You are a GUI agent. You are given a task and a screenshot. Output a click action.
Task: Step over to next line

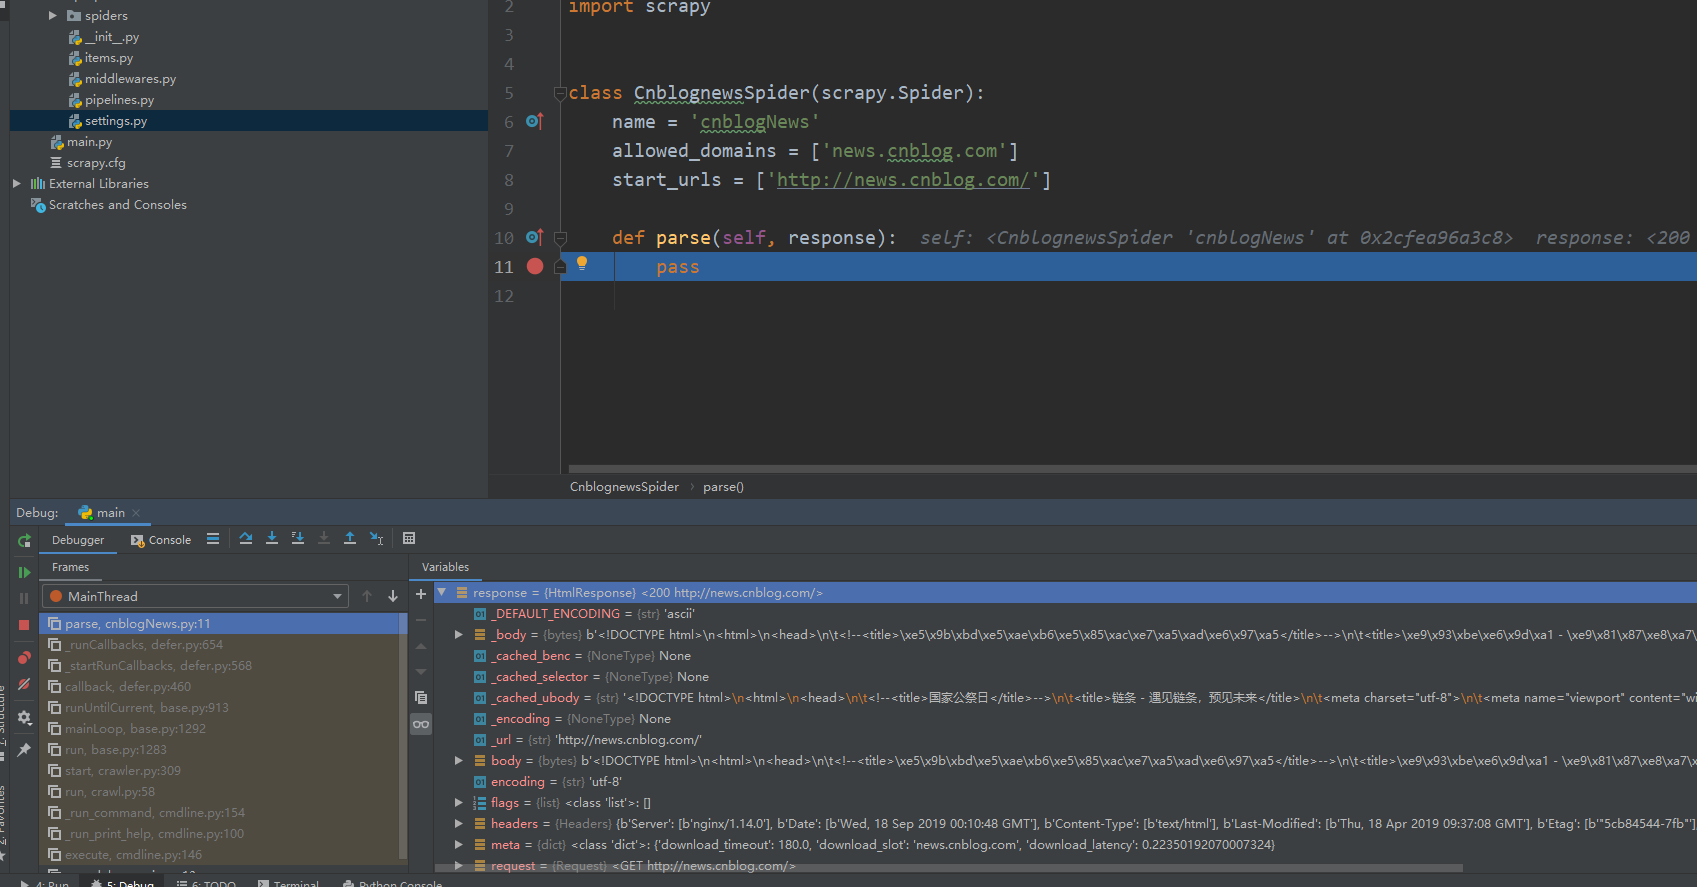tap(246, 539)
